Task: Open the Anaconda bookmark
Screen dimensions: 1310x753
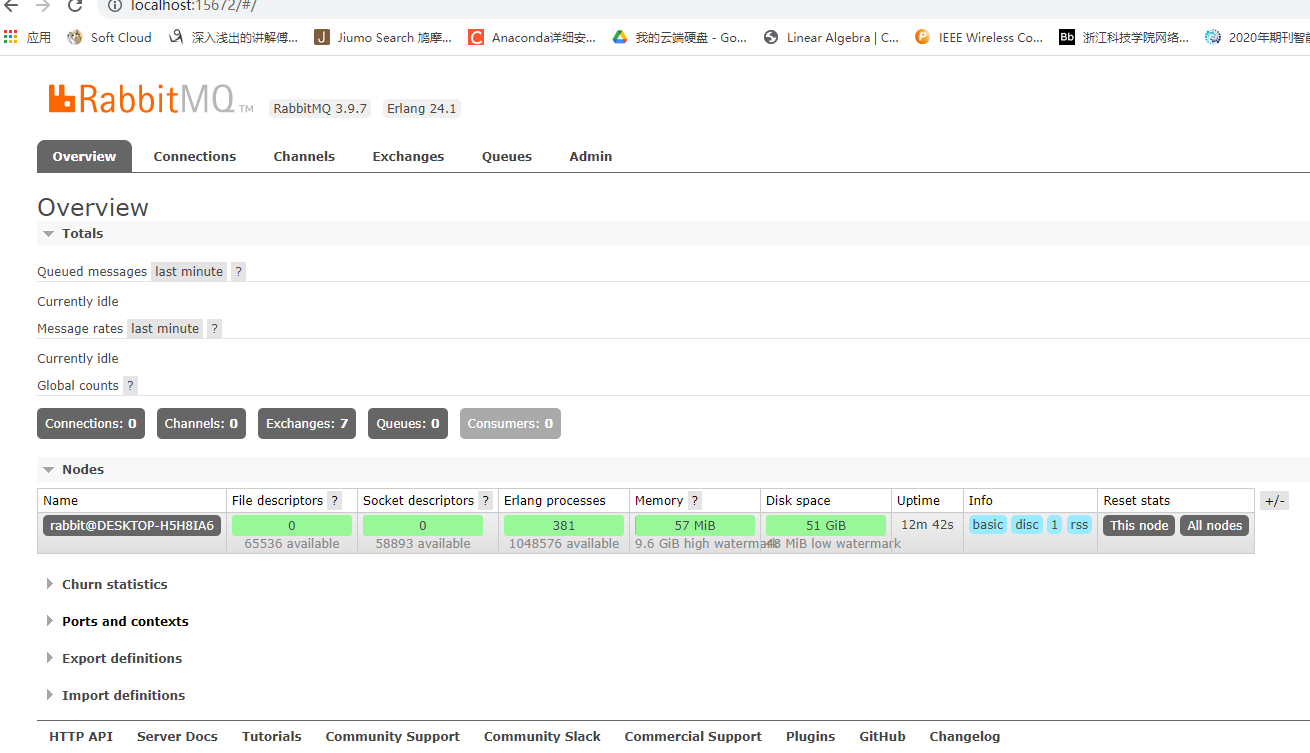Action: pos(532,37)
